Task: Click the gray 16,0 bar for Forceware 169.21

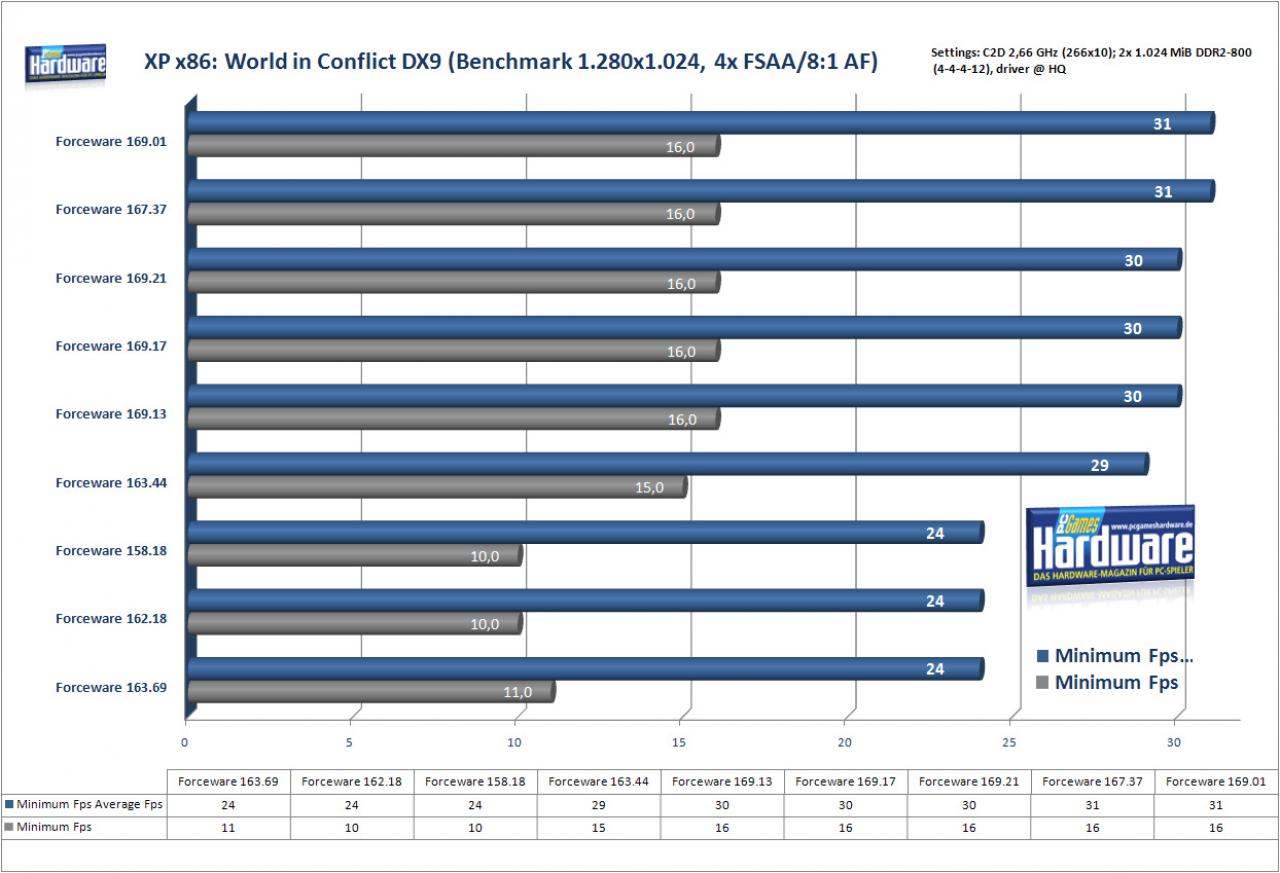Action: (x=454, y=283)
